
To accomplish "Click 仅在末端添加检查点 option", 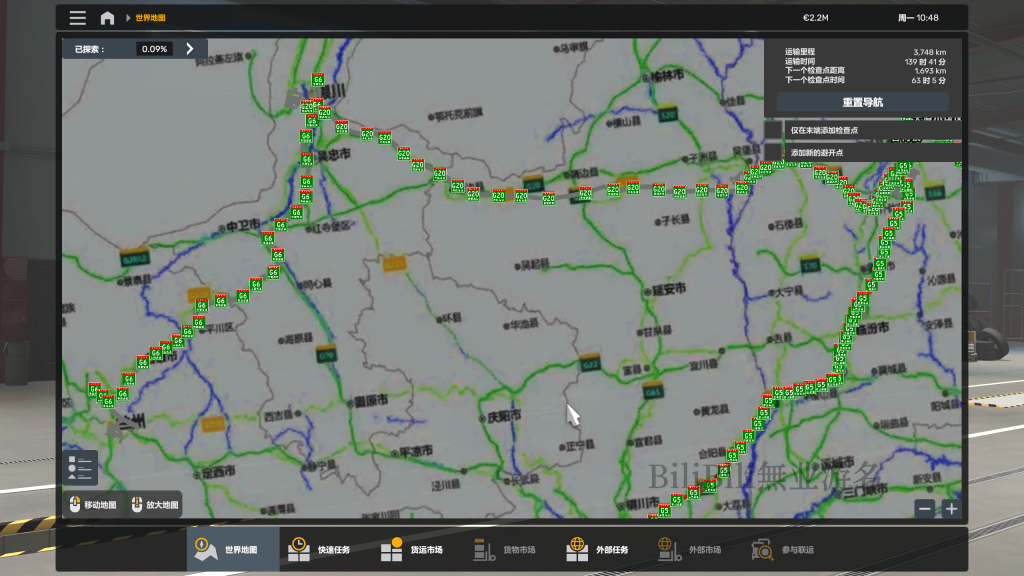I will 823,130.
